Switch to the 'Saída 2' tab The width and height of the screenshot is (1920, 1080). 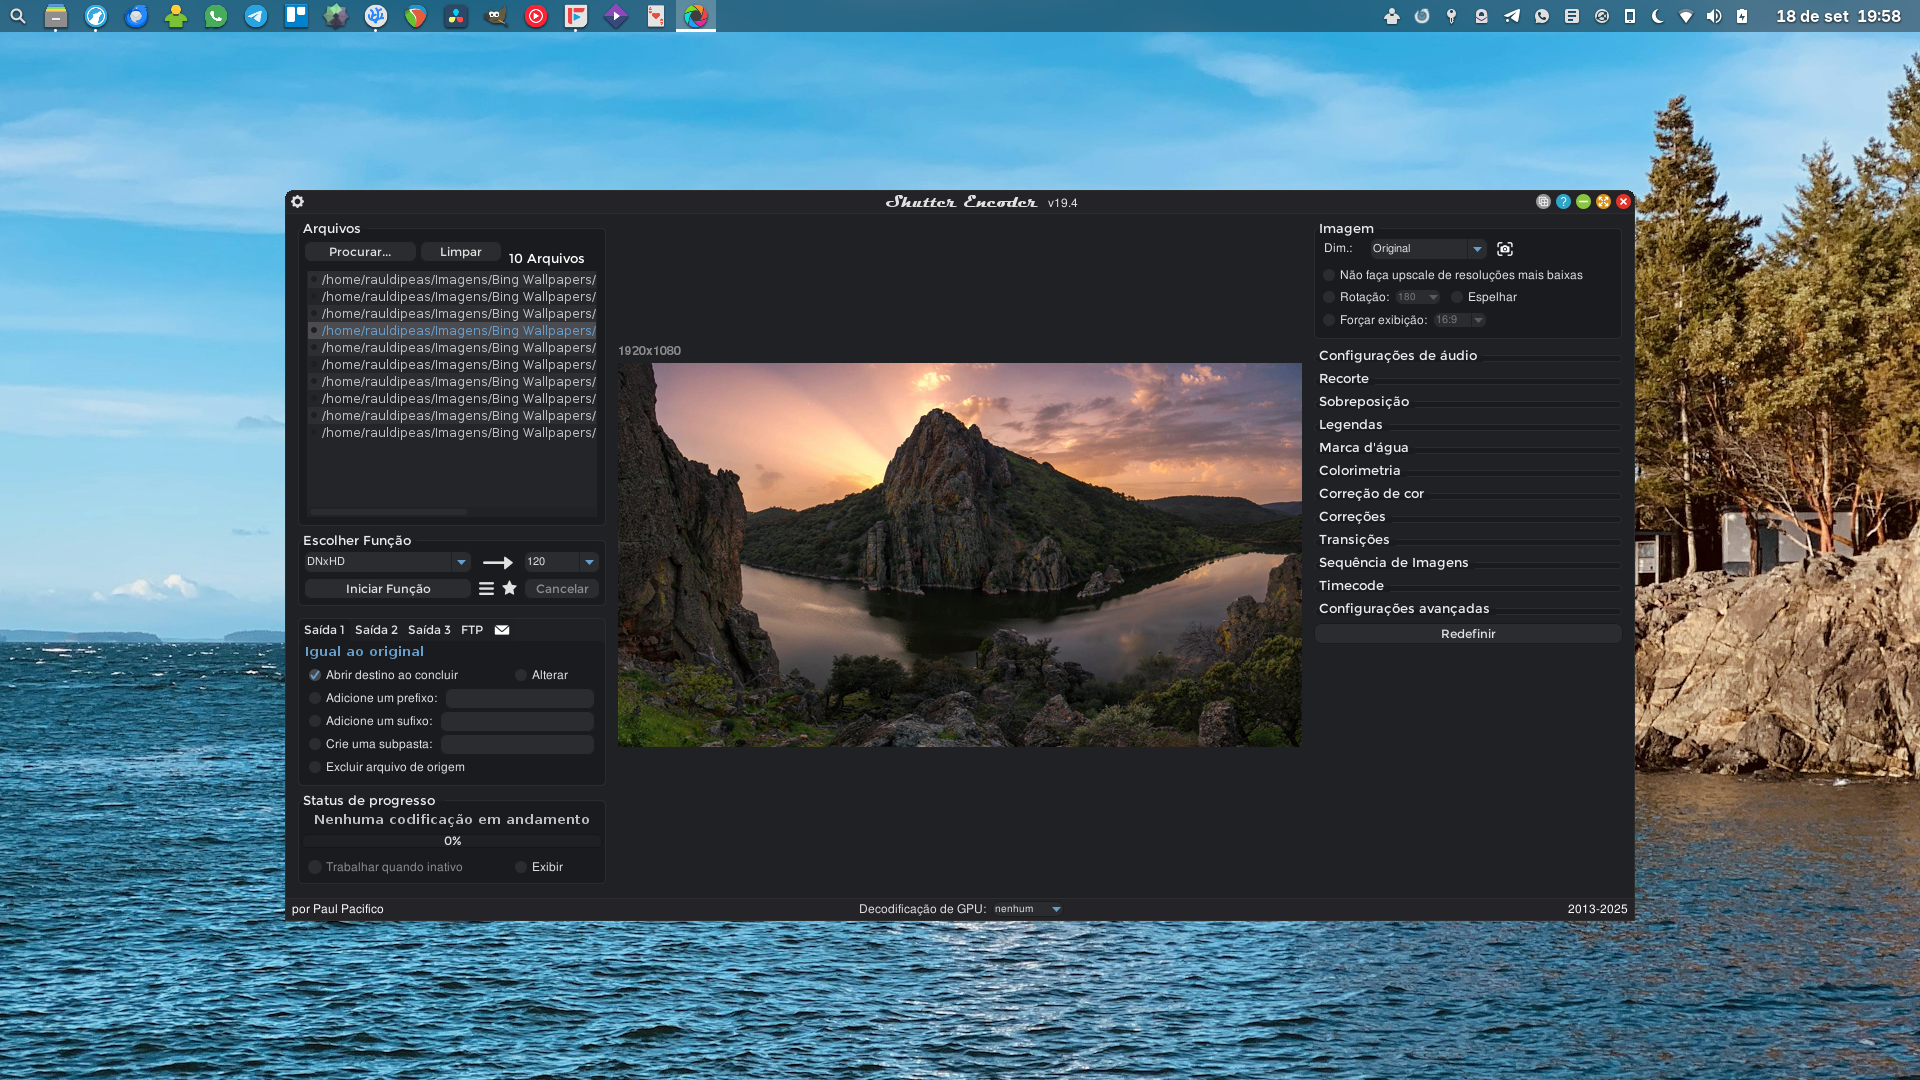point(376,630)
